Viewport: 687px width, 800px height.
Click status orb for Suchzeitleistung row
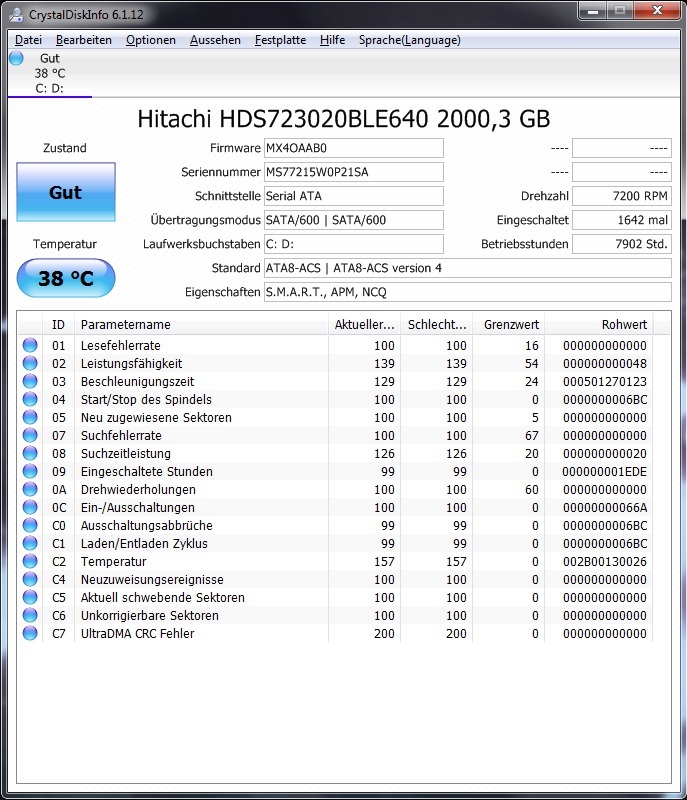coord(30,453)
